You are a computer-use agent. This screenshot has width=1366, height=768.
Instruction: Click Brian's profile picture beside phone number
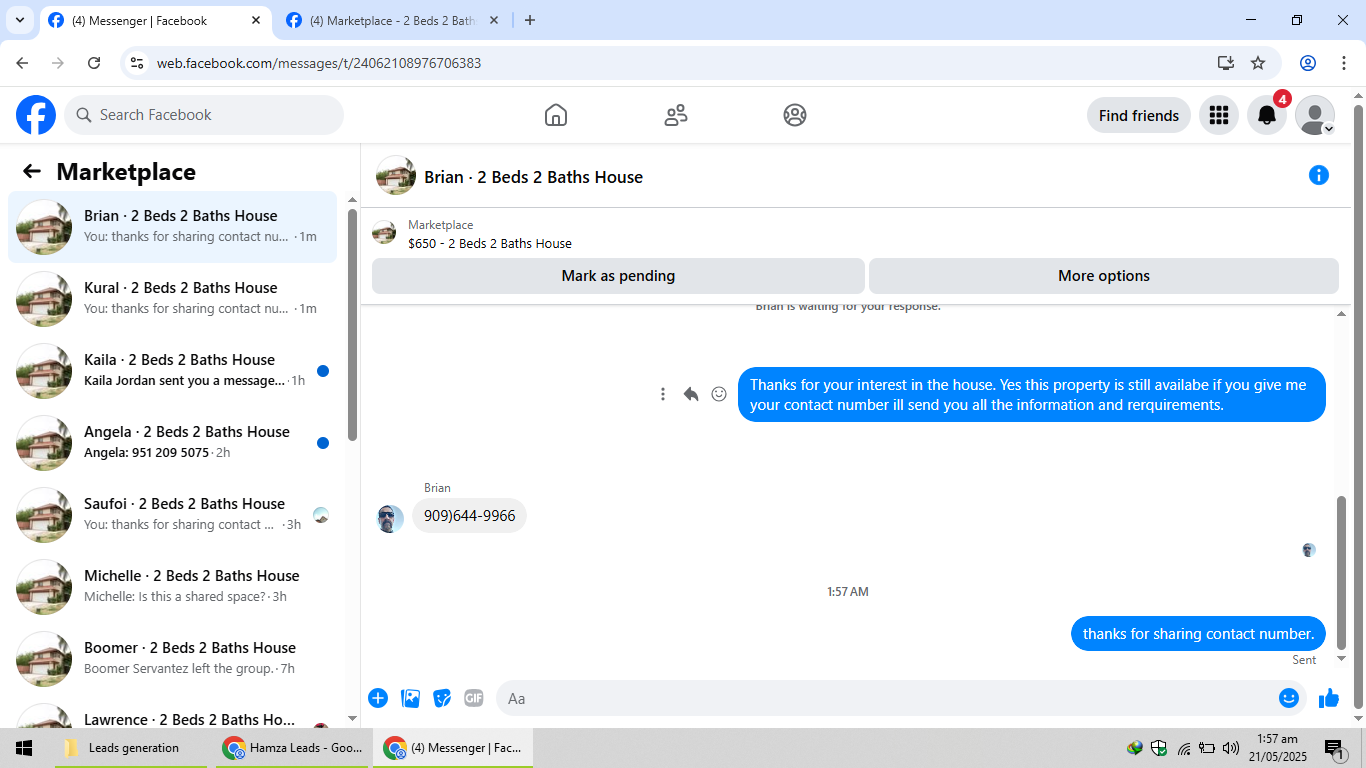(x=390, y=518)
